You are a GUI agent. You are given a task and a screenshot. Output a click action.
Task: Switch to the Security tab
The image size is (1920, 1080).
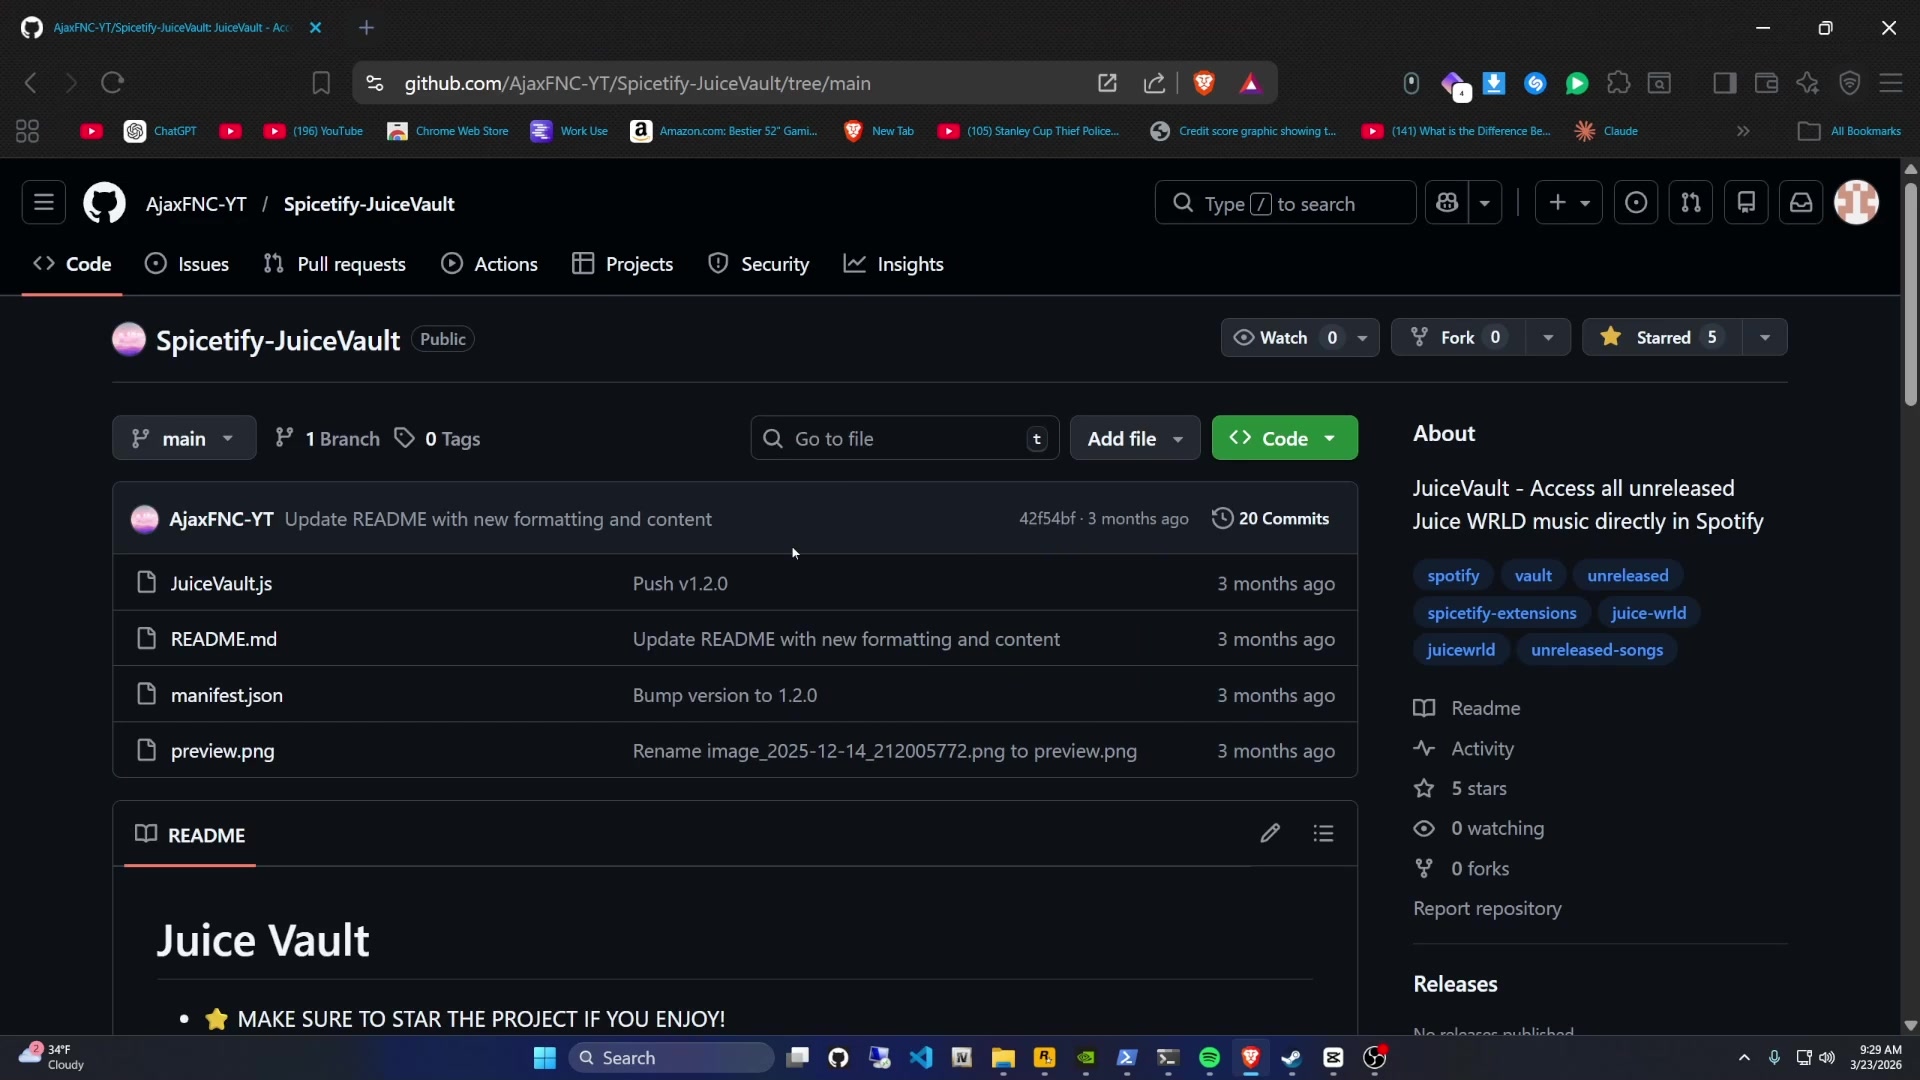(759, 264)
